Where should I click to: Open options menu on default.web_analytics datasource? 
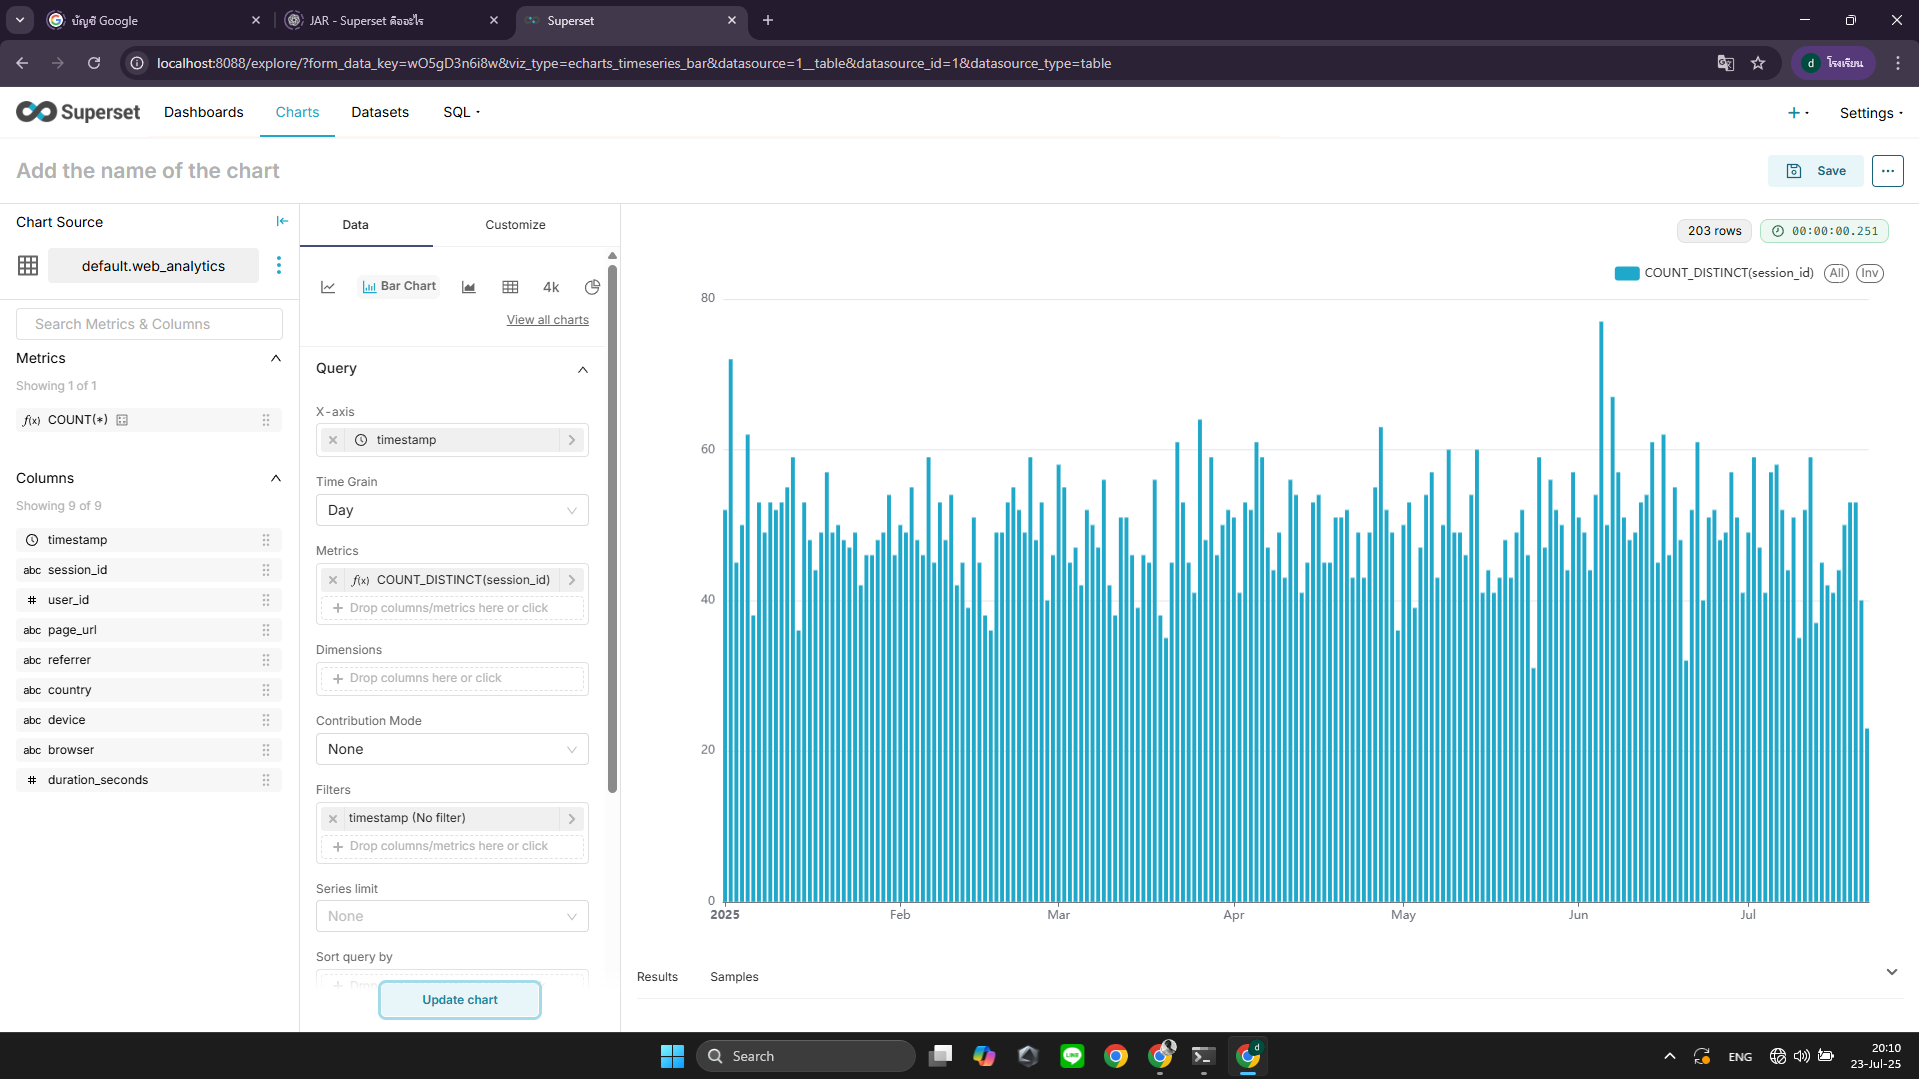tap(279, 265)
